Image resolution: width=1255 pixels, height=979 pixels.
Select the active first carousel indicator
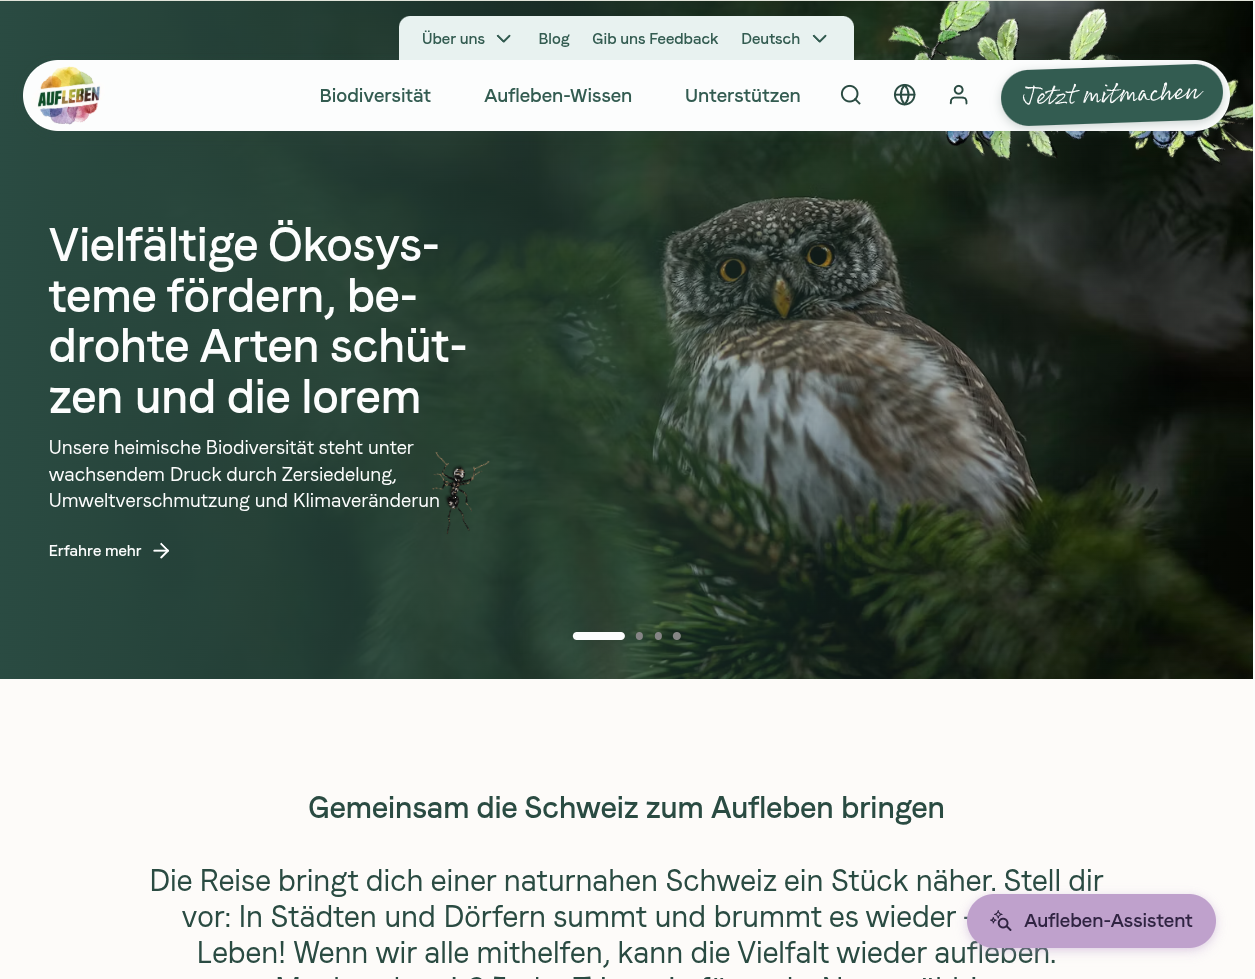[x=599, y=636]
